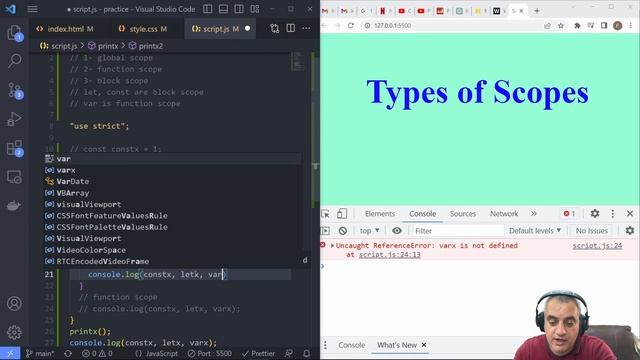Clear the console
The width and height of the screenshot is (640, 360).
(342, 231)
